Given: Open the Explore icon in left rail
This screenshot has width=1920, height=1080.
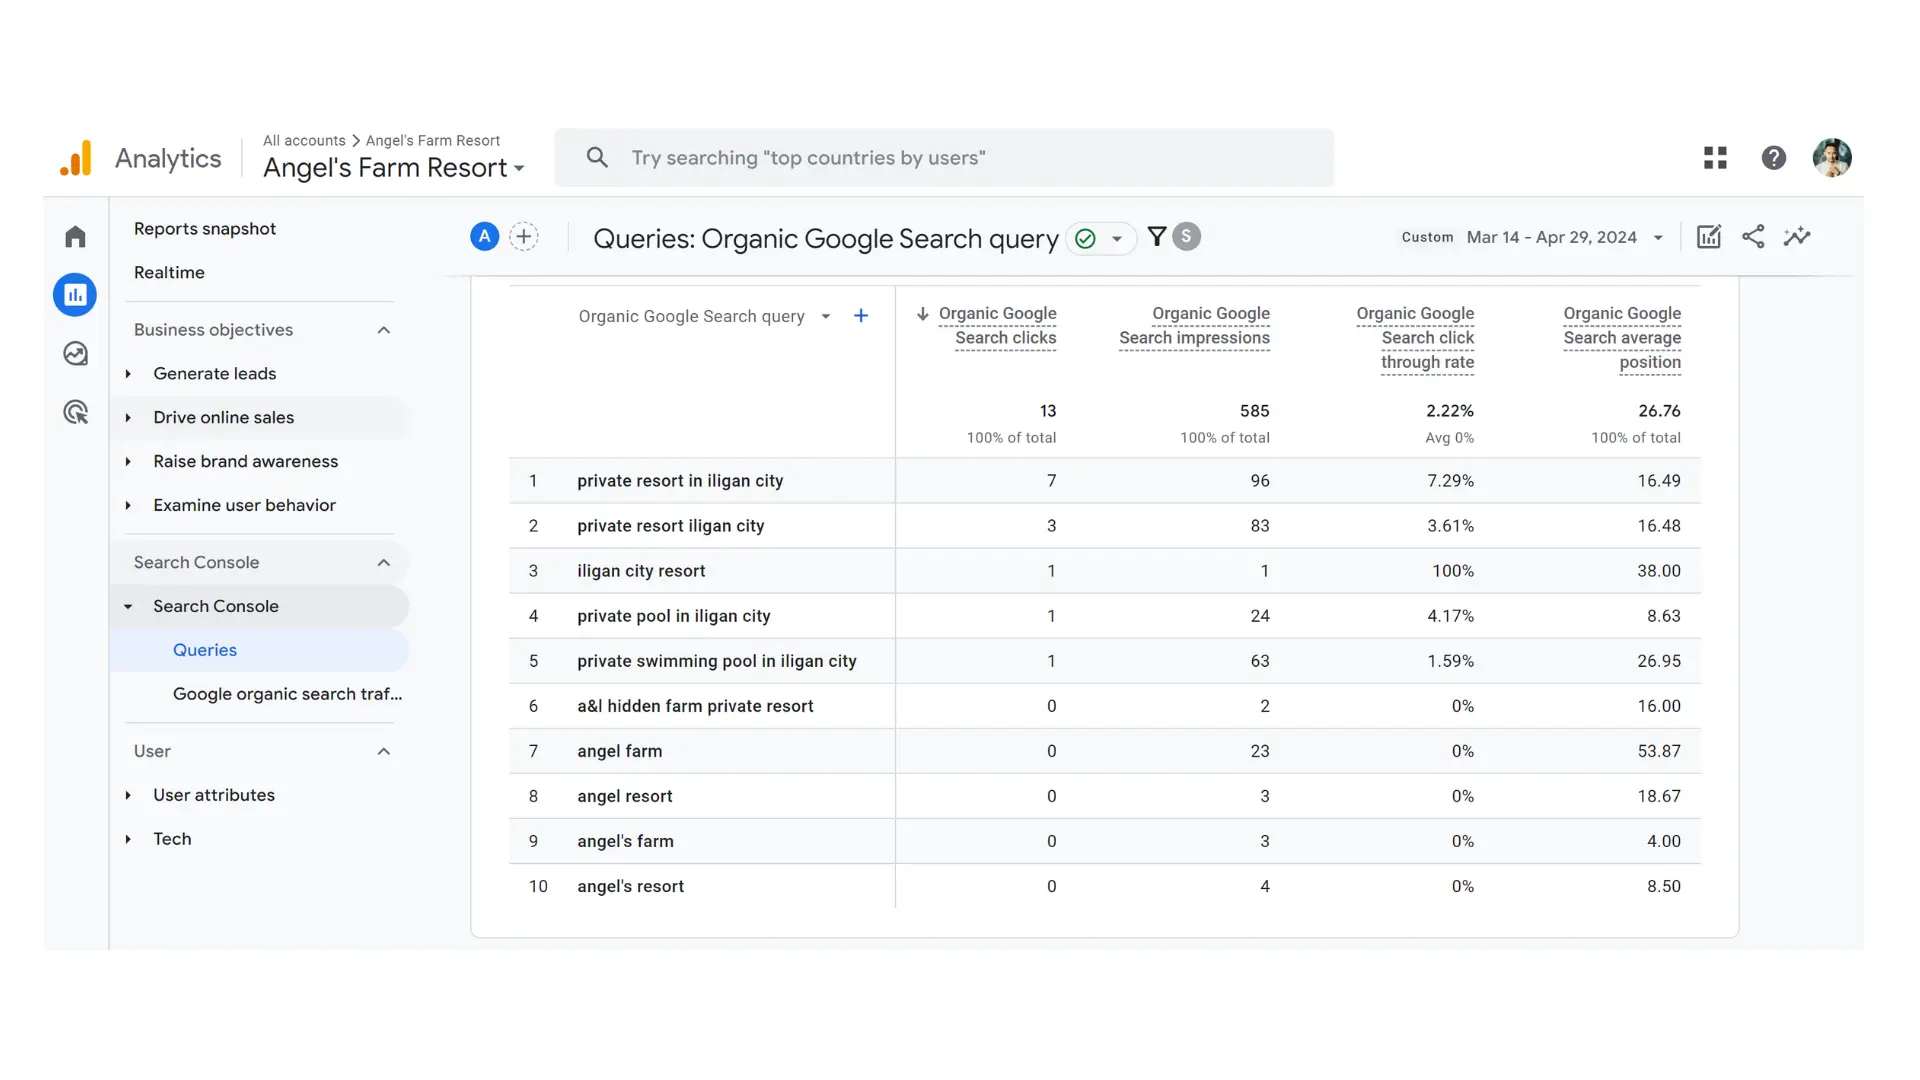Looking at the screenshot, I should pos(75,353).
